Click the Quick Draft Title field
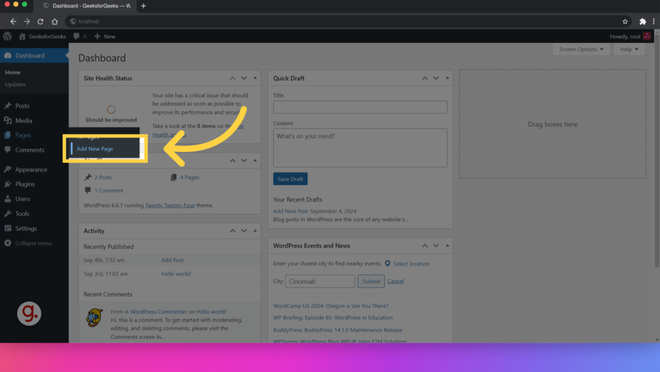 pyautogui.click(x=360, y=107)
